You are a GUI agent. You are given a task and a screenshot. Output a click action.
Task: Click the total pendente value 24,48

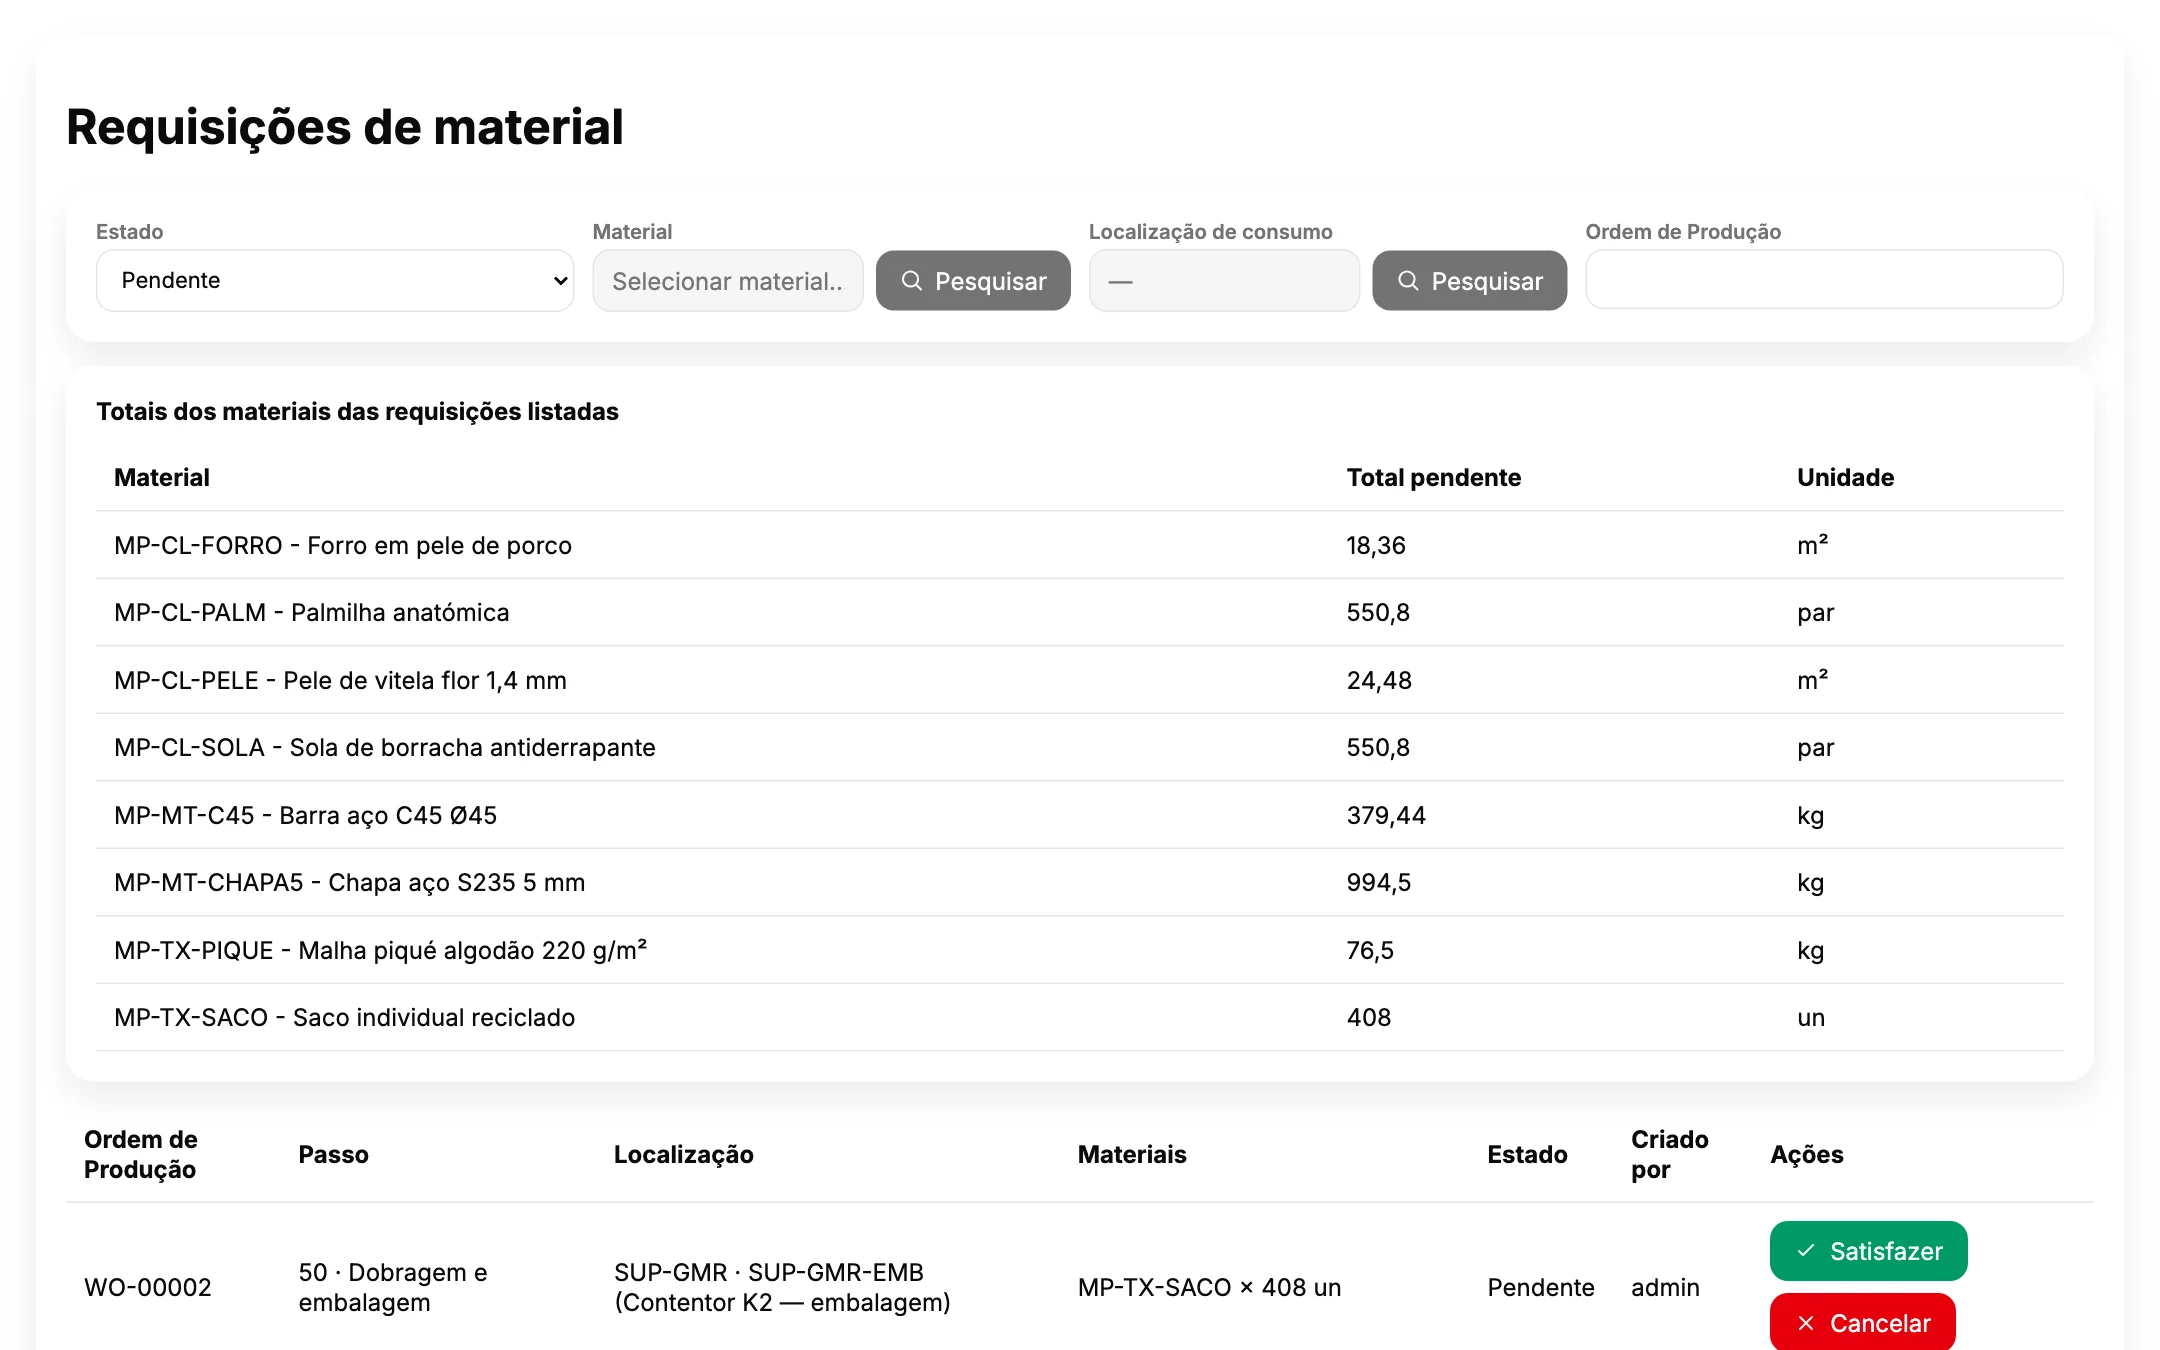coord(1379,680)
